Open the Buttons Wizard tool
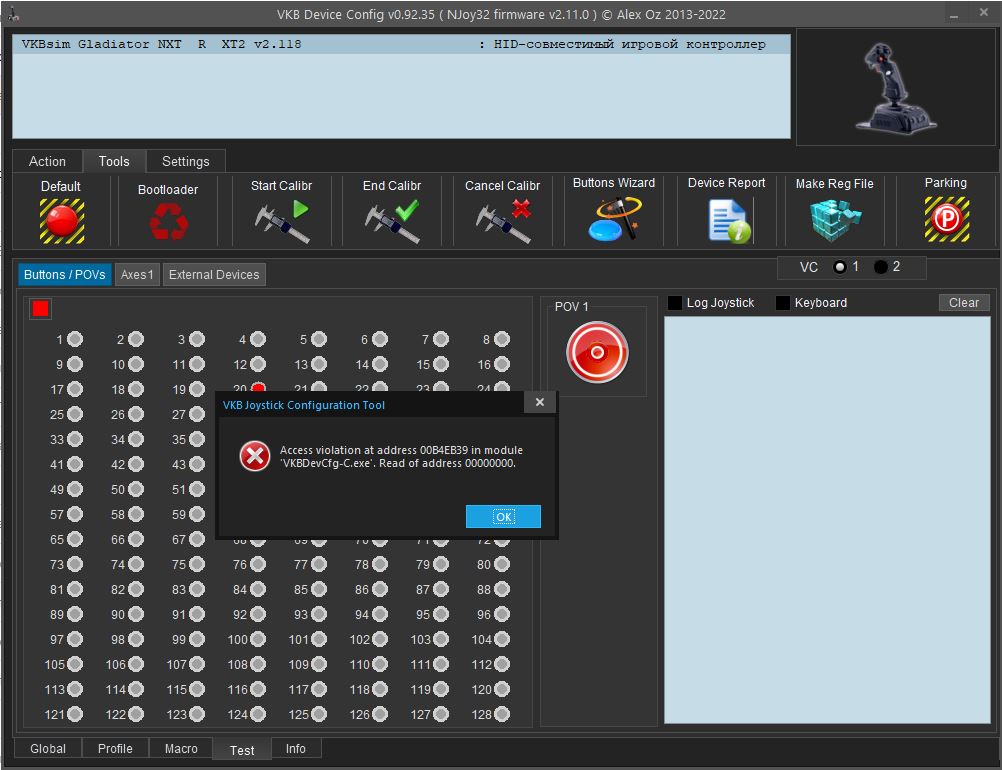This screenshot has width=1002, height=770. [613, 219]
